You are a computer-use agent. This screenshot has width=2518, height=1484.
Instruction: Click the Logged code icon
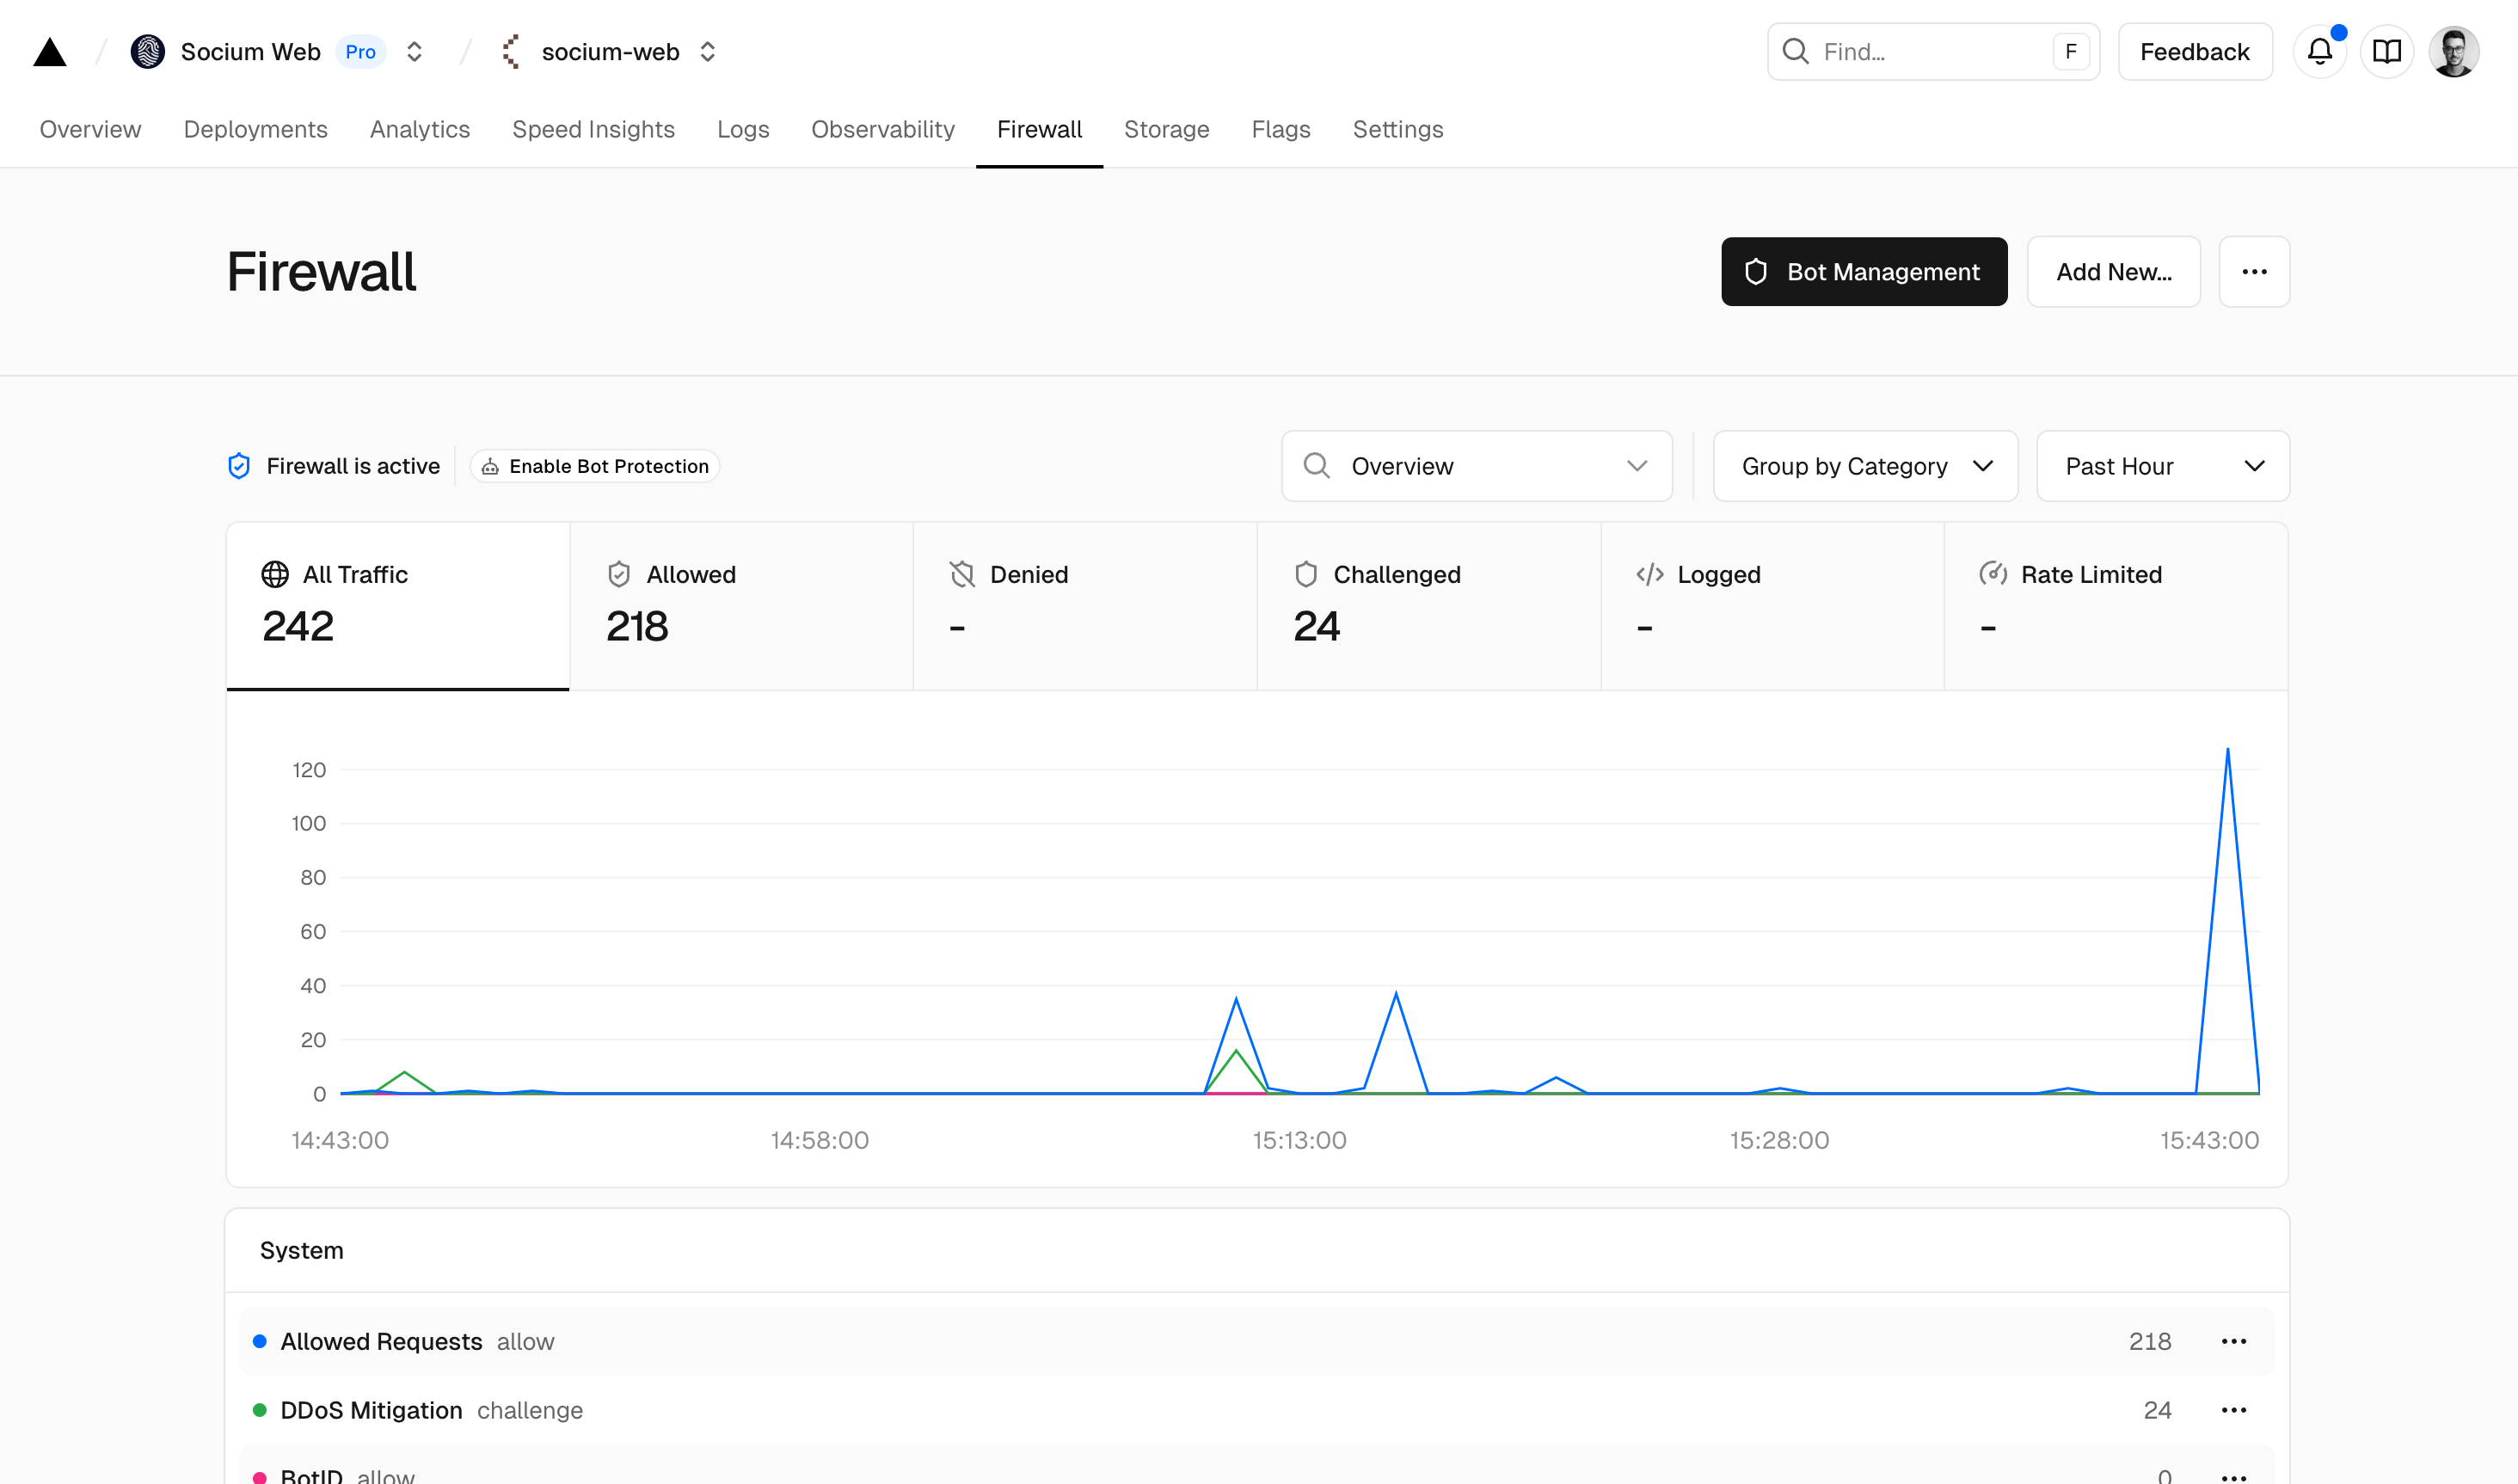[x=1648, y=574]
